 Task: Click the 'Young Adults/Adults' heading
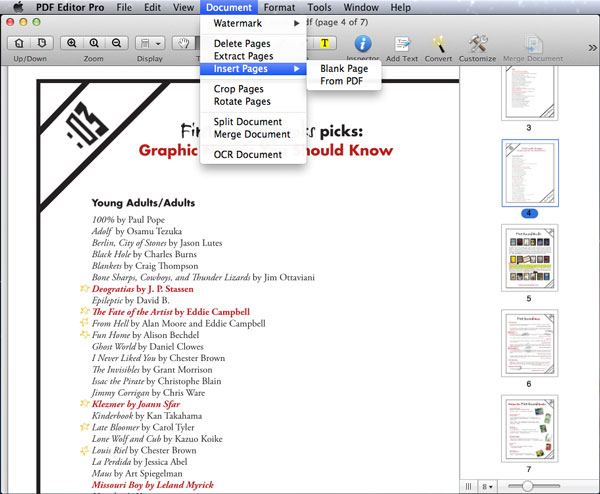[143, 203]
